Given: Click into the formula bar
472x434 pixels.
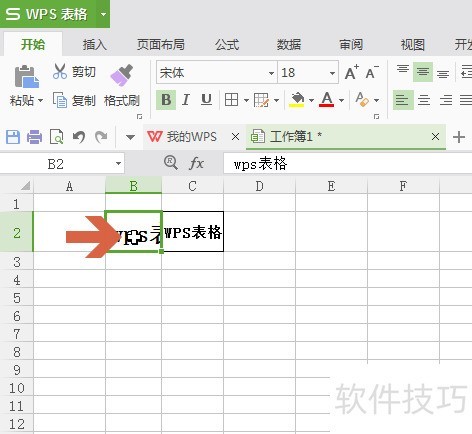Looking at the screenshot, I should pyautogui.click(x=348, y=164).
